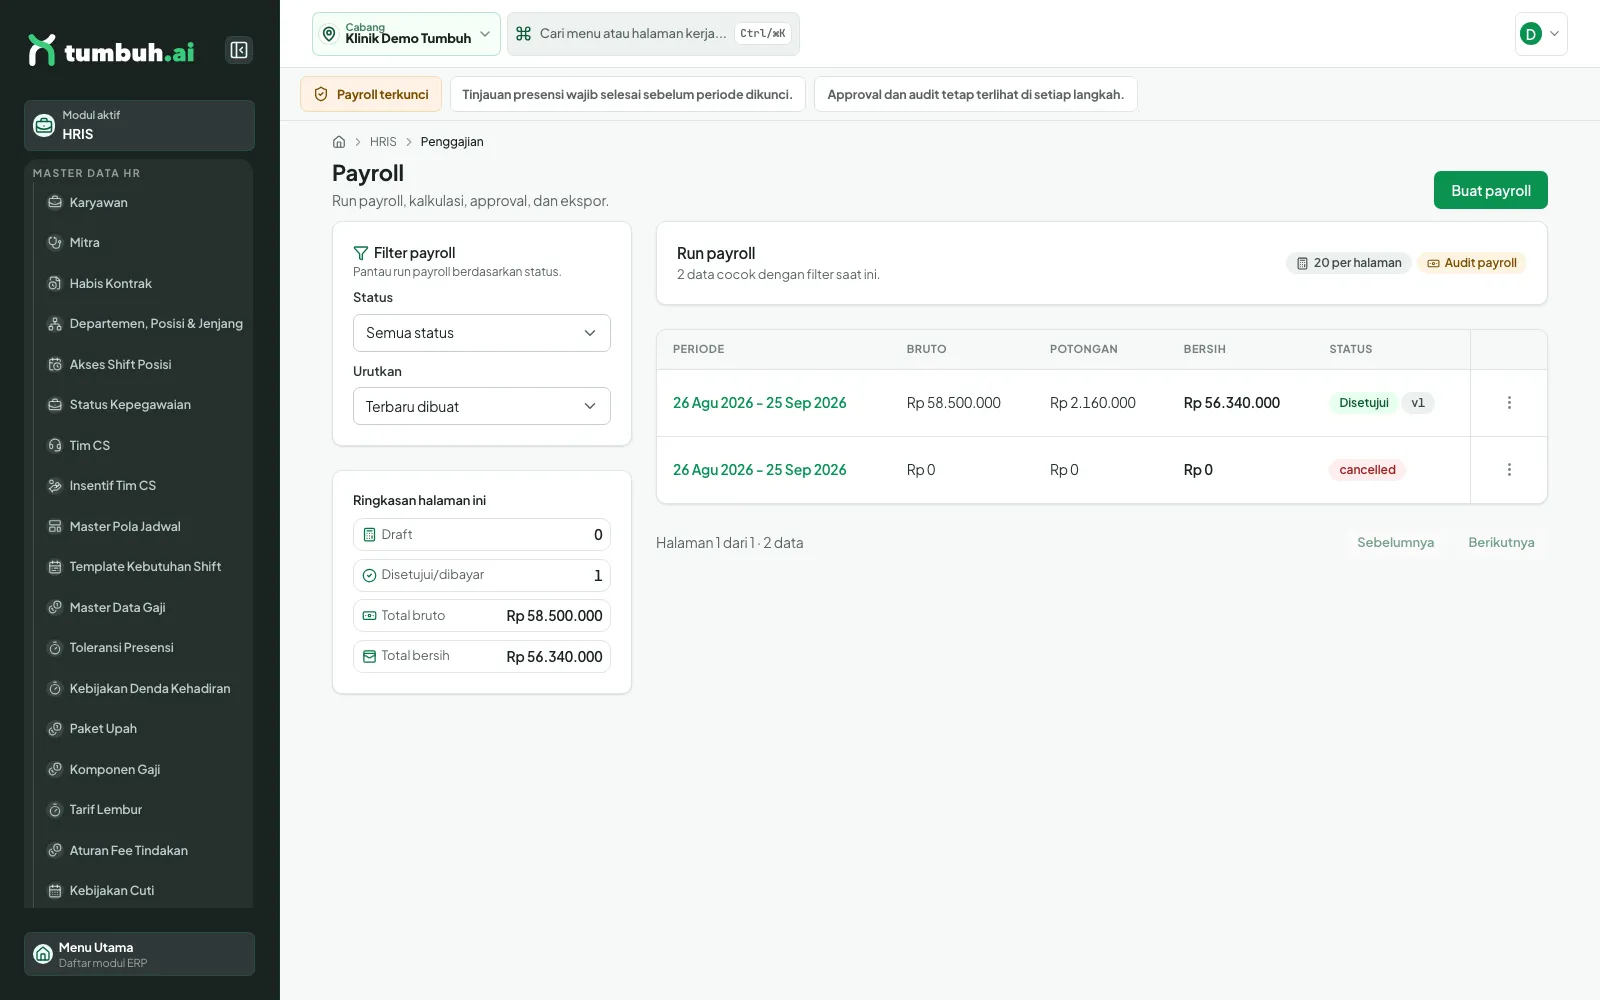Go to Berikutnya page

pyautogui.click(x=1501, y=542)
